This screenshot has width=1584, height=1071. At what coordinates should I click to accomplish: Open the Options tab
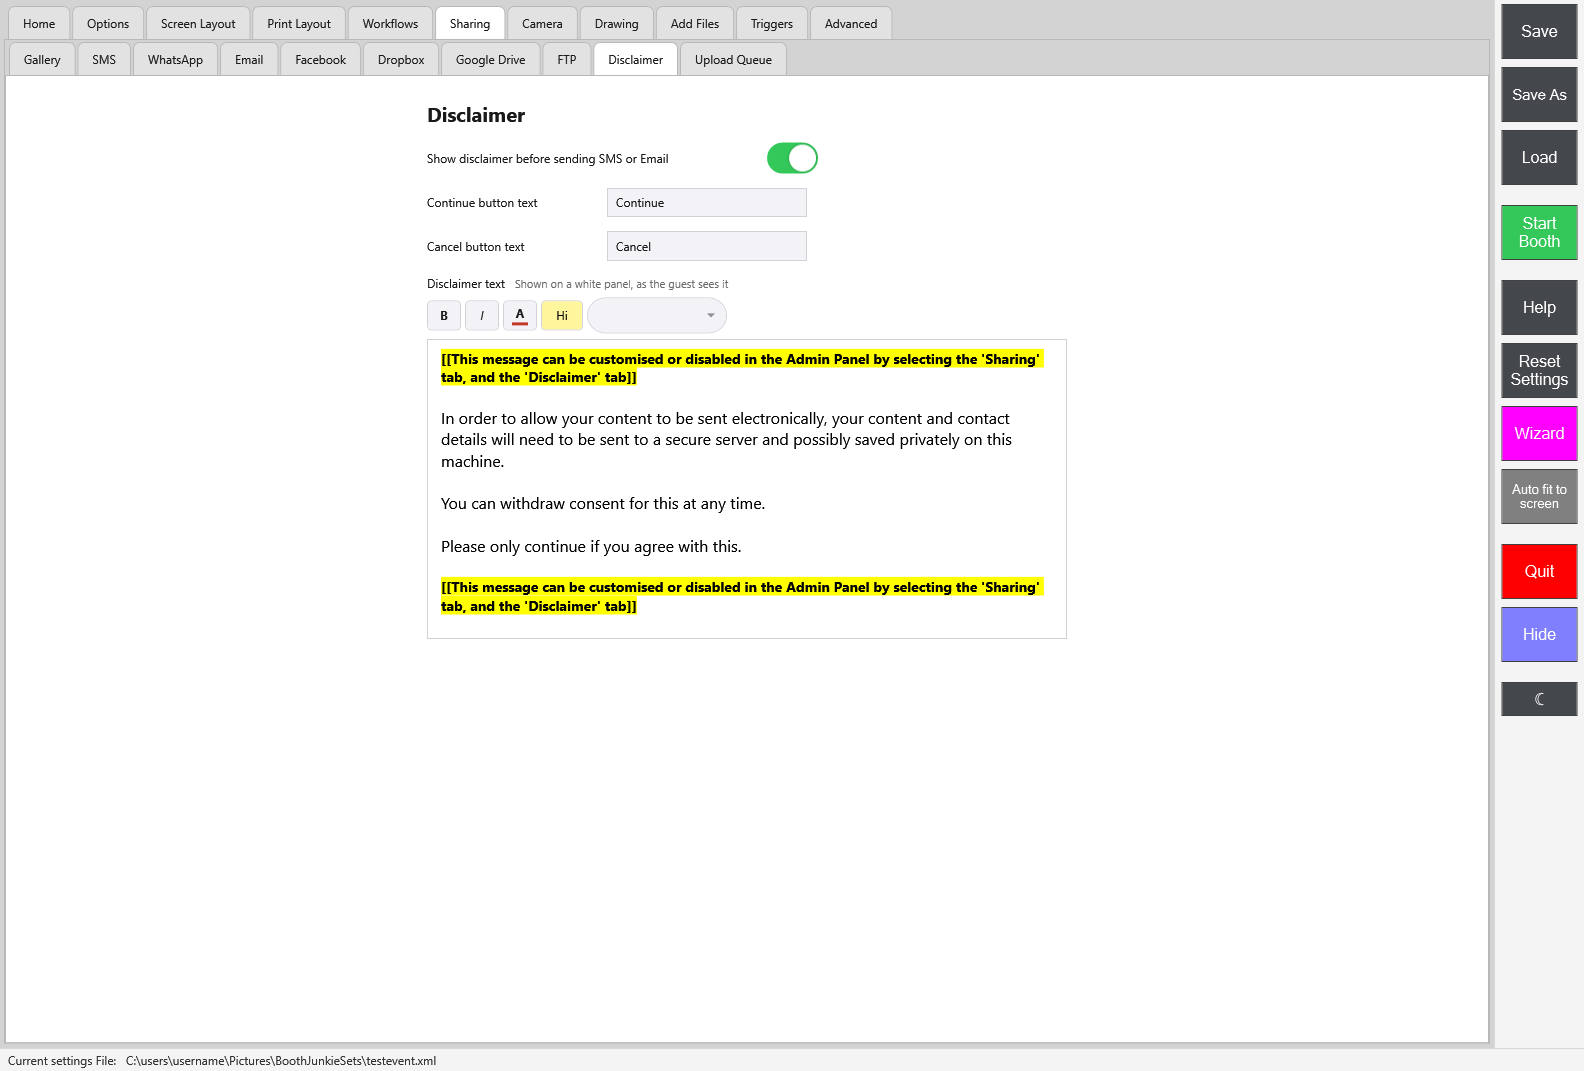(108, 24)
